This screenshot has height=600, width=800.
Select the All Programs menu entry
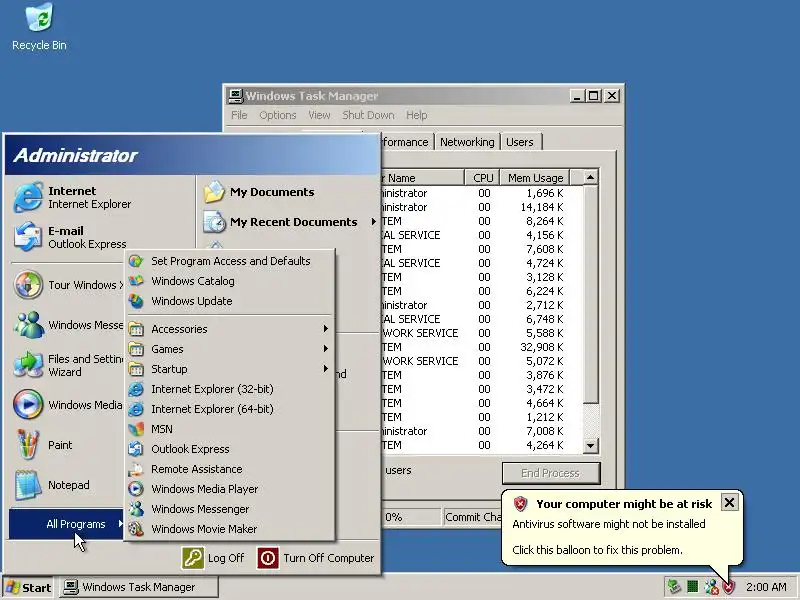click(x=66, y=524)
